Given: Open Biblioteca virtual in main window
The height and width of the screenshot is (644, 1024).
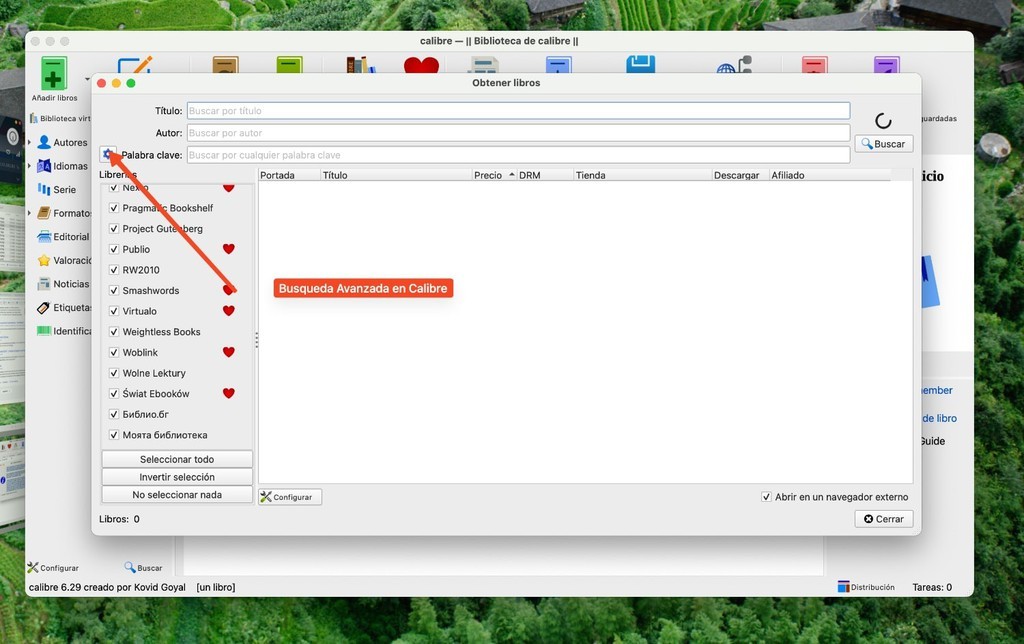Looking at the screenshot, I should tap(60, 118).
